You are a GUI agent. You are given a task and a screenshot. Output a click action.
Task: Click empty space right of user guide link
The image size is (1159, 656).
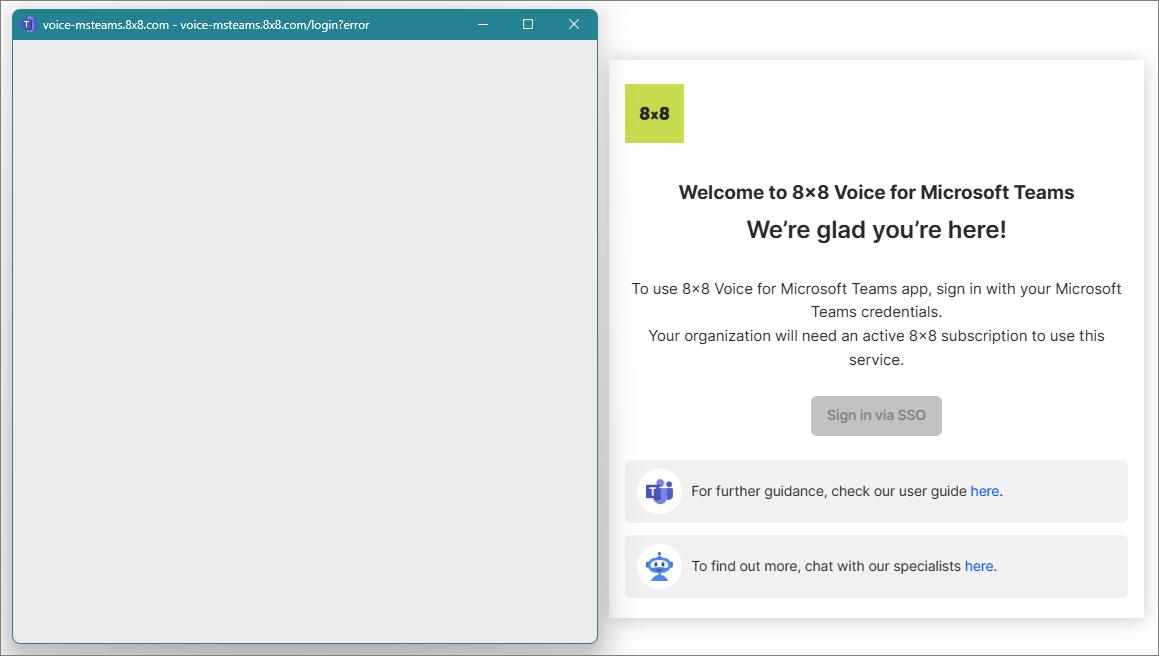[x=1065, y=491]
